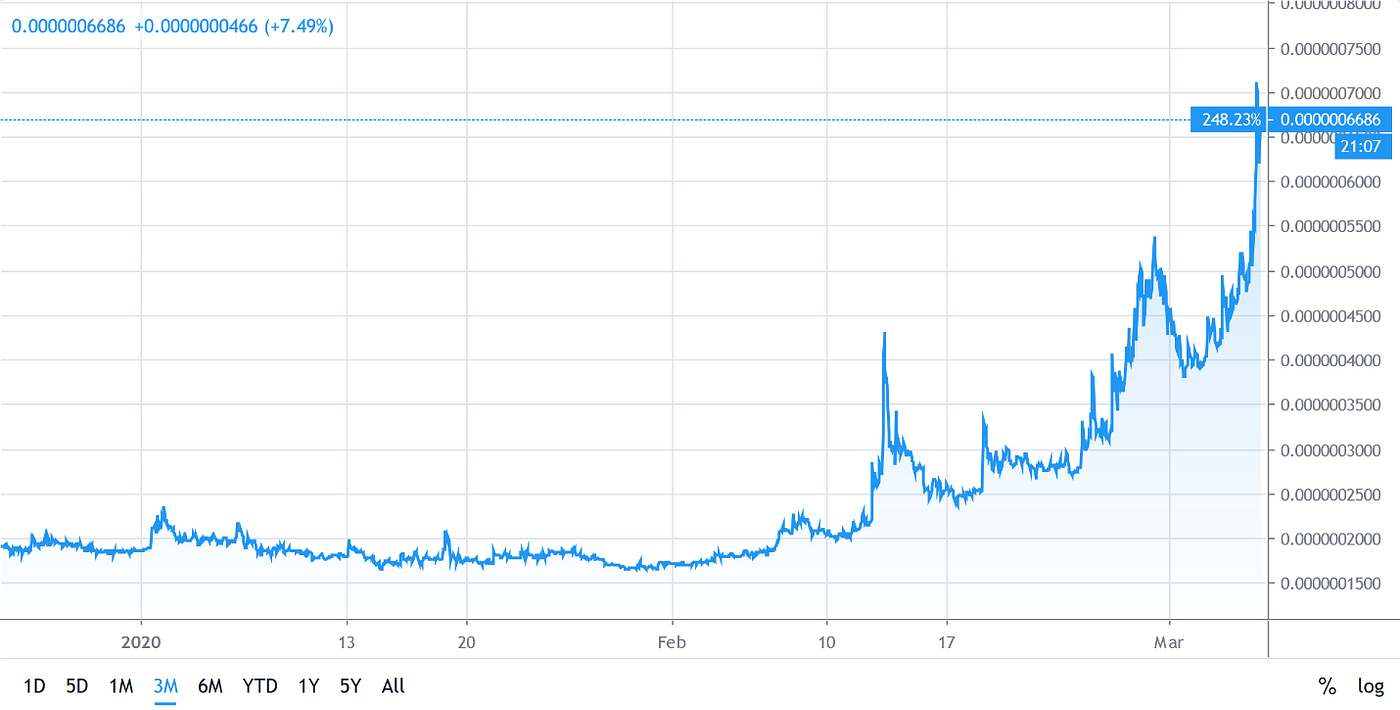Change the range to 6M
1400x710 pixels.
click(x=210, y=687)
